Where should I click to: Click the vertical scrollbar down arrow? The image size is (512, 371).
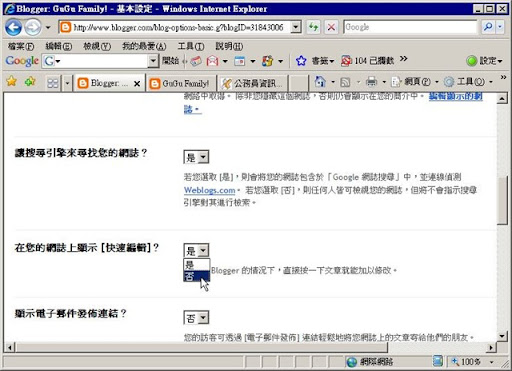point(502,336)
